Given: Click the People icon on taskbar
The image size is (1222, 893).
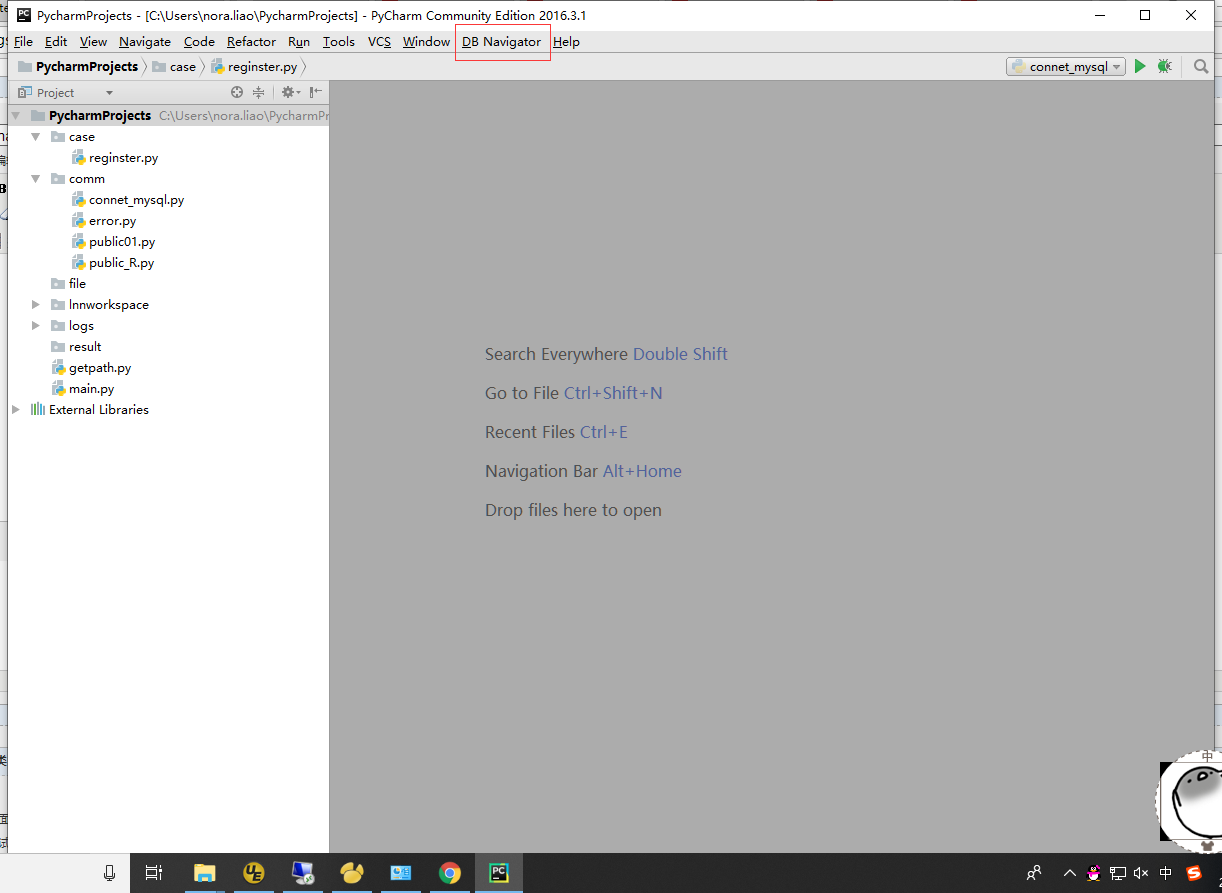Looking at the screenshot, I should click(1034, 873).
